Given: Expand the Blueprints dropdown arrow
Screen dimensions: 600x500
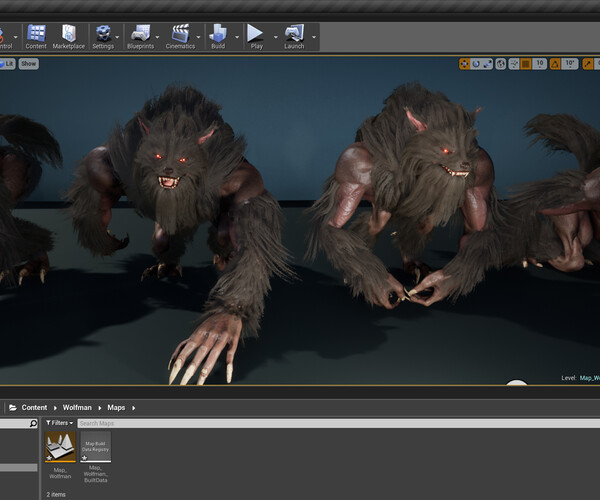Looking at the screenshot, I should coord(157,37).
